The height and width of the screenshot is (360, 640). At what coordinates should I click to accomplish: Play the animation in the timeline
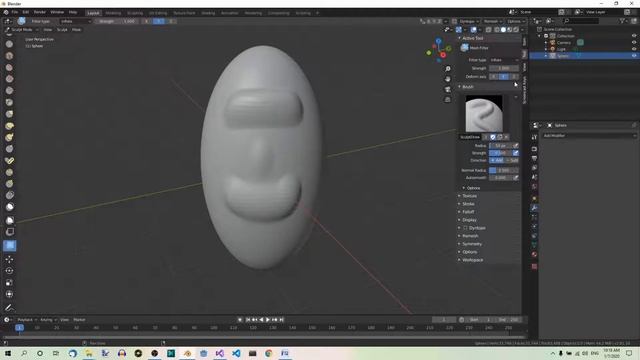pyautogui.click(x=268, y=320)
